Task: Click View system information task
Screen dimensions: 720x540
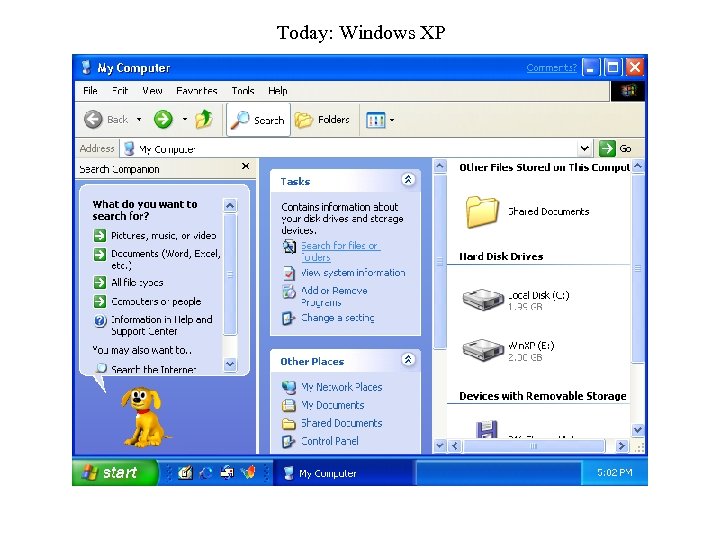Action: (353, 273)
